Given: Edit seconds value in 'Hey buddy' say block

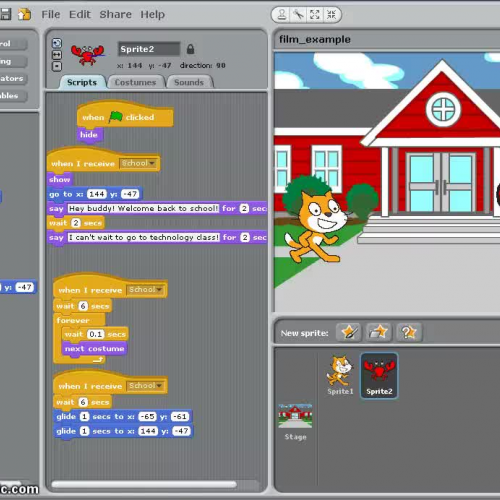Looking at the screenshot, I should [x=244, y=208].
